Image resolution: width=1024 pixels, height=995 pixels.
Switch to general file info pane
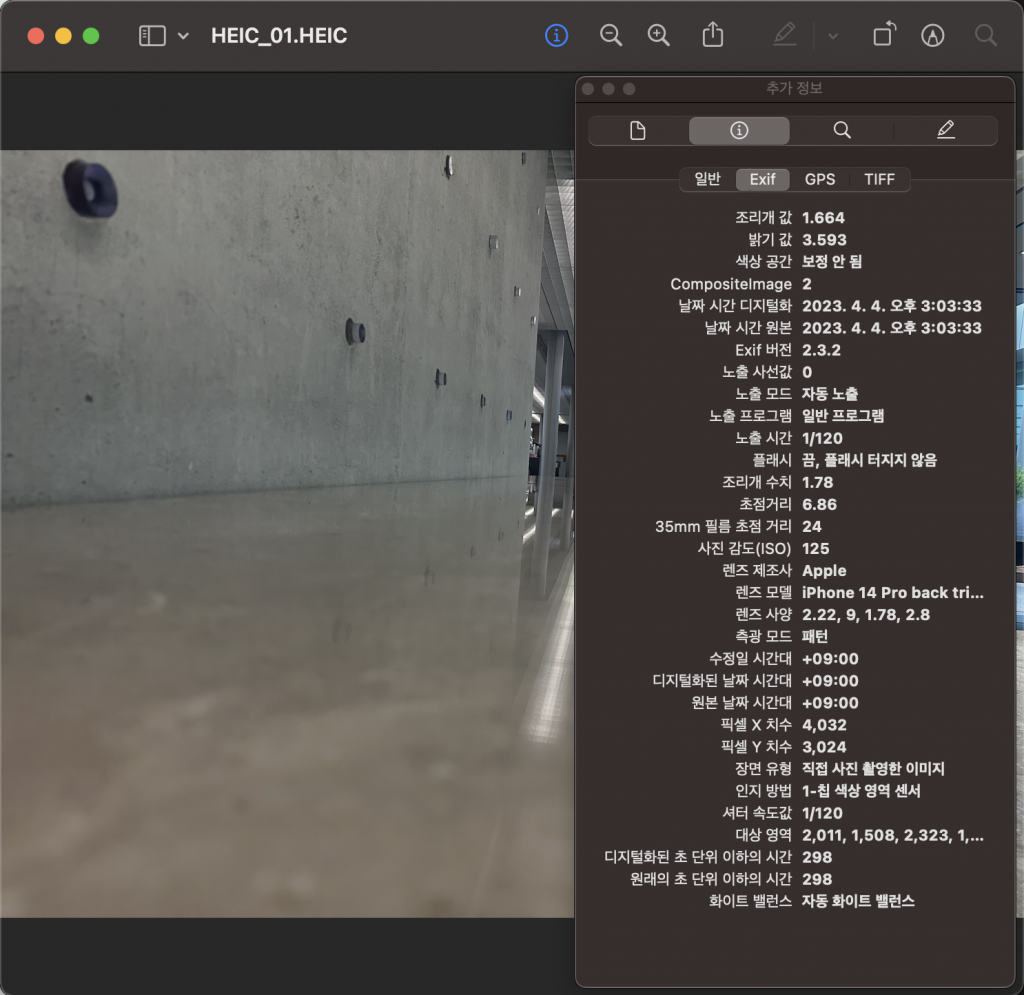point(638,131)
